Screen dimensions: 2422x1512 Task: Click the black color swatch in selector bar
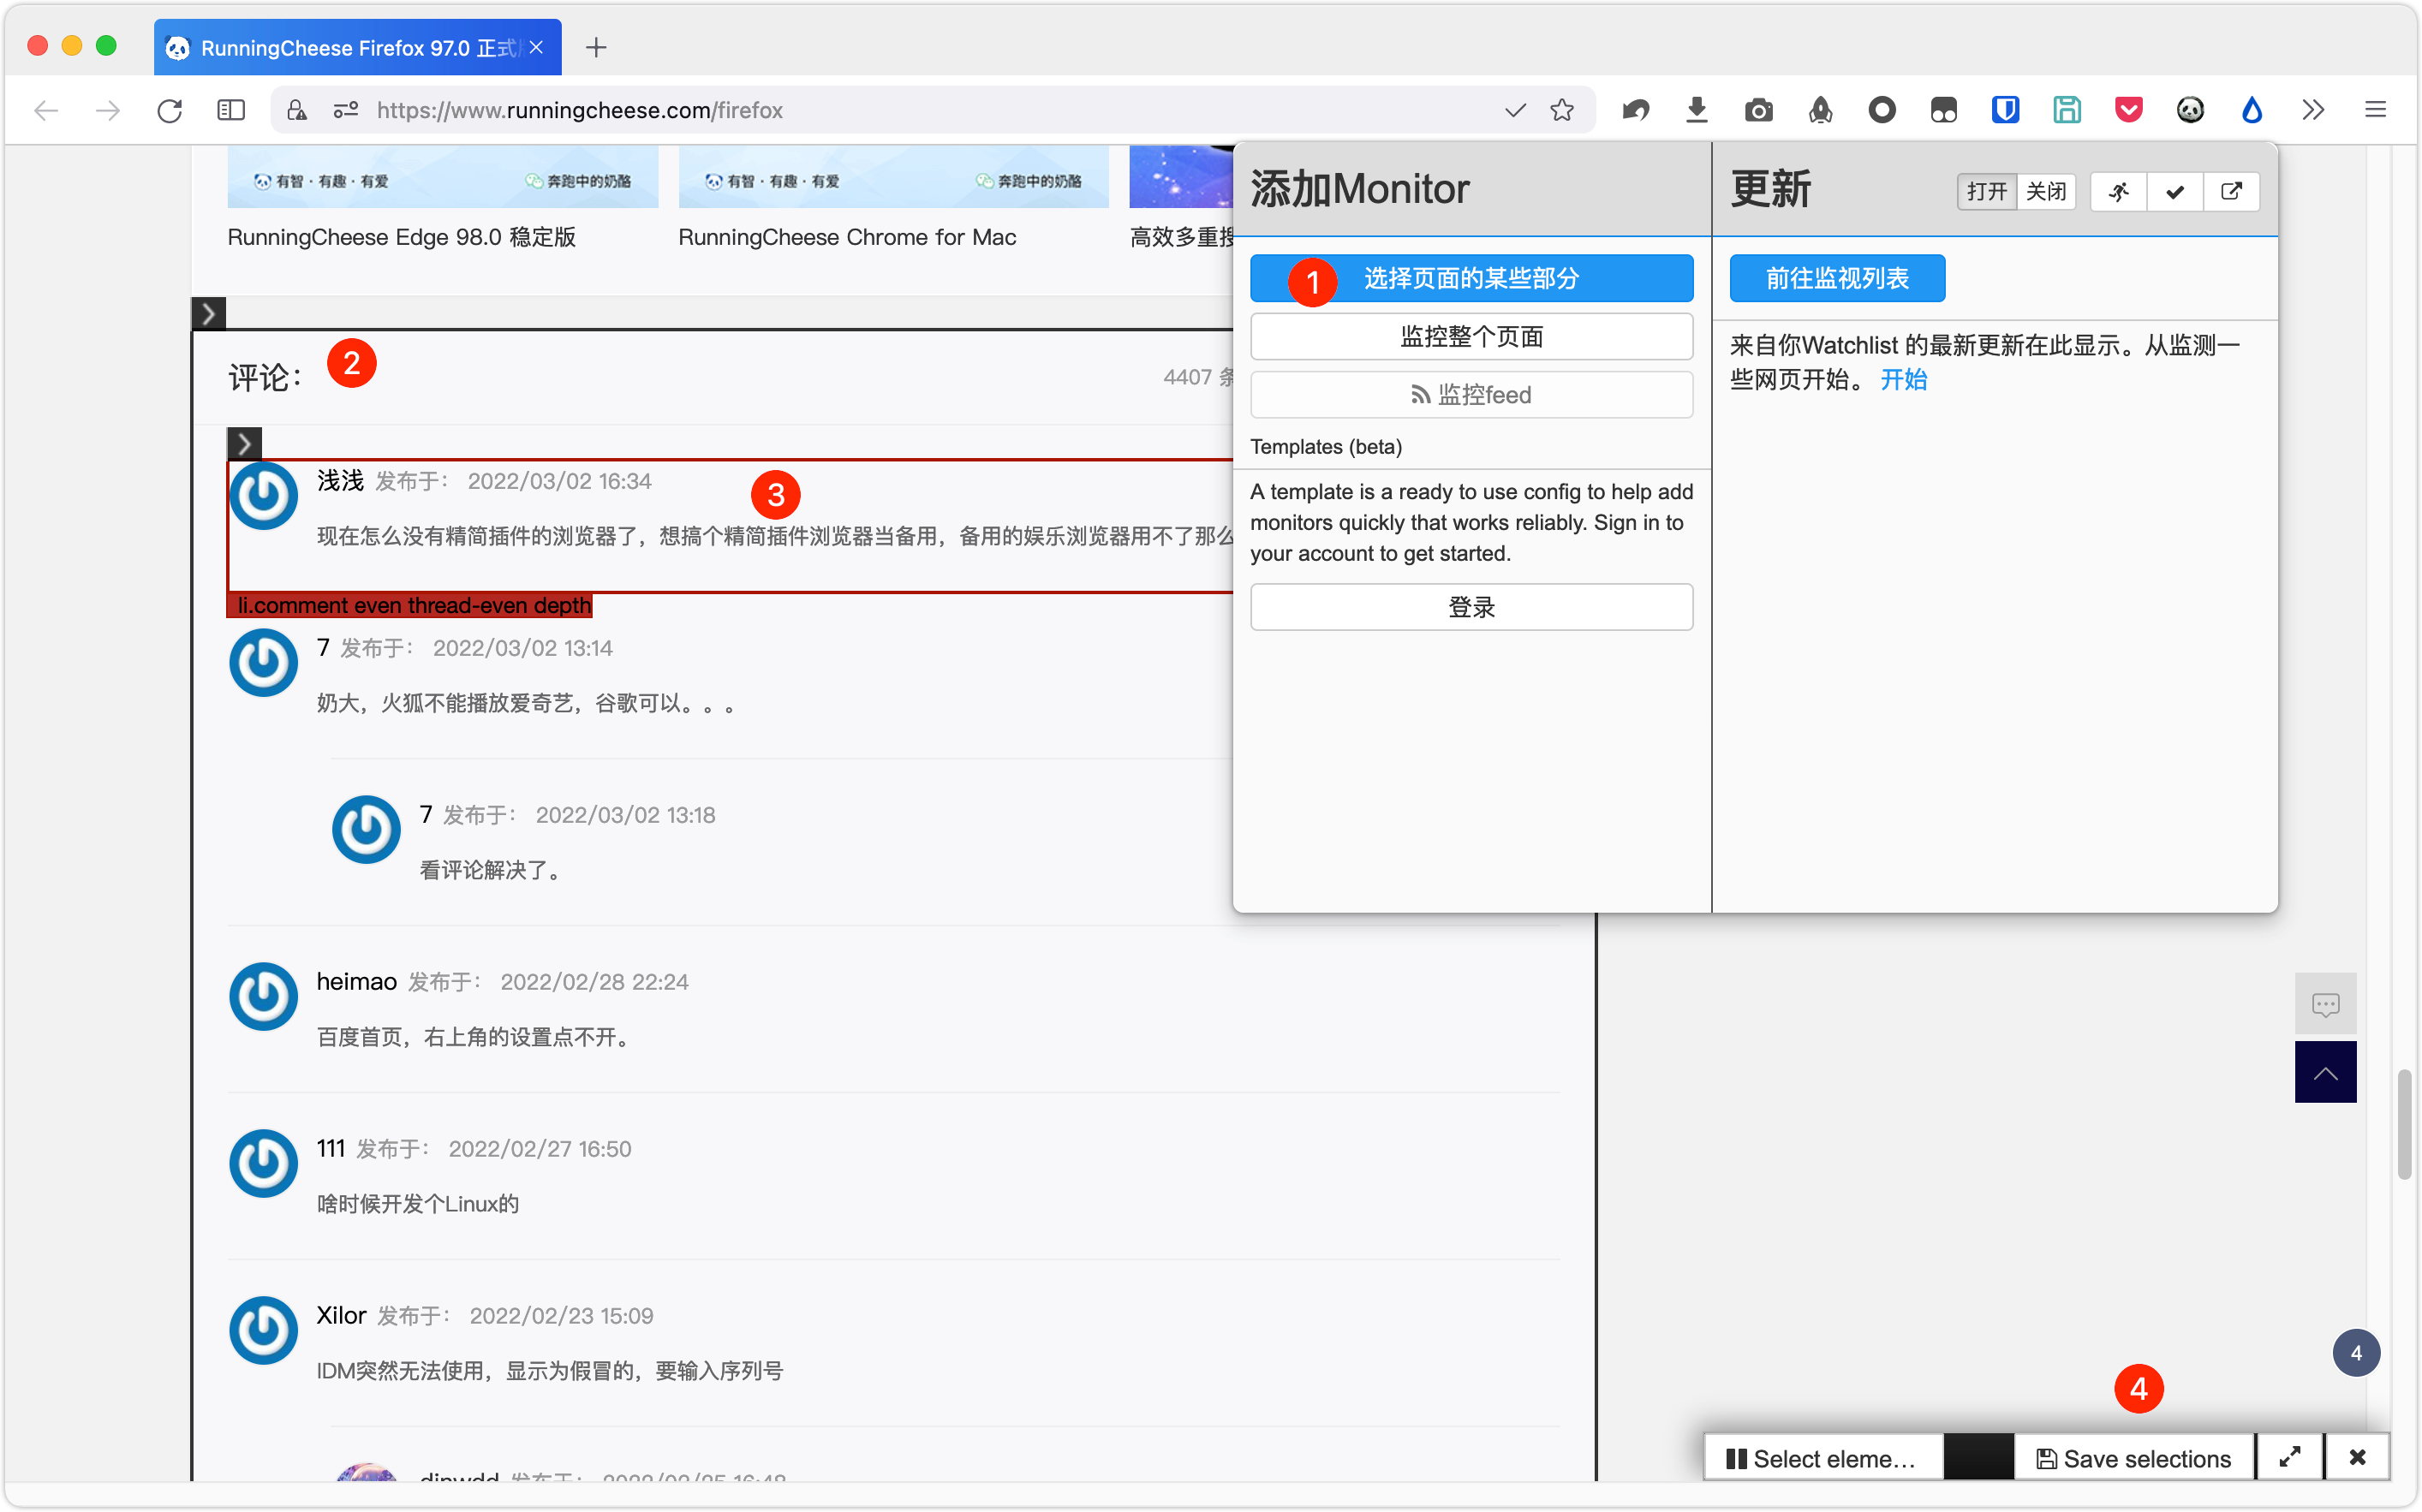pyautogui.click(x=1978, y=1458)
